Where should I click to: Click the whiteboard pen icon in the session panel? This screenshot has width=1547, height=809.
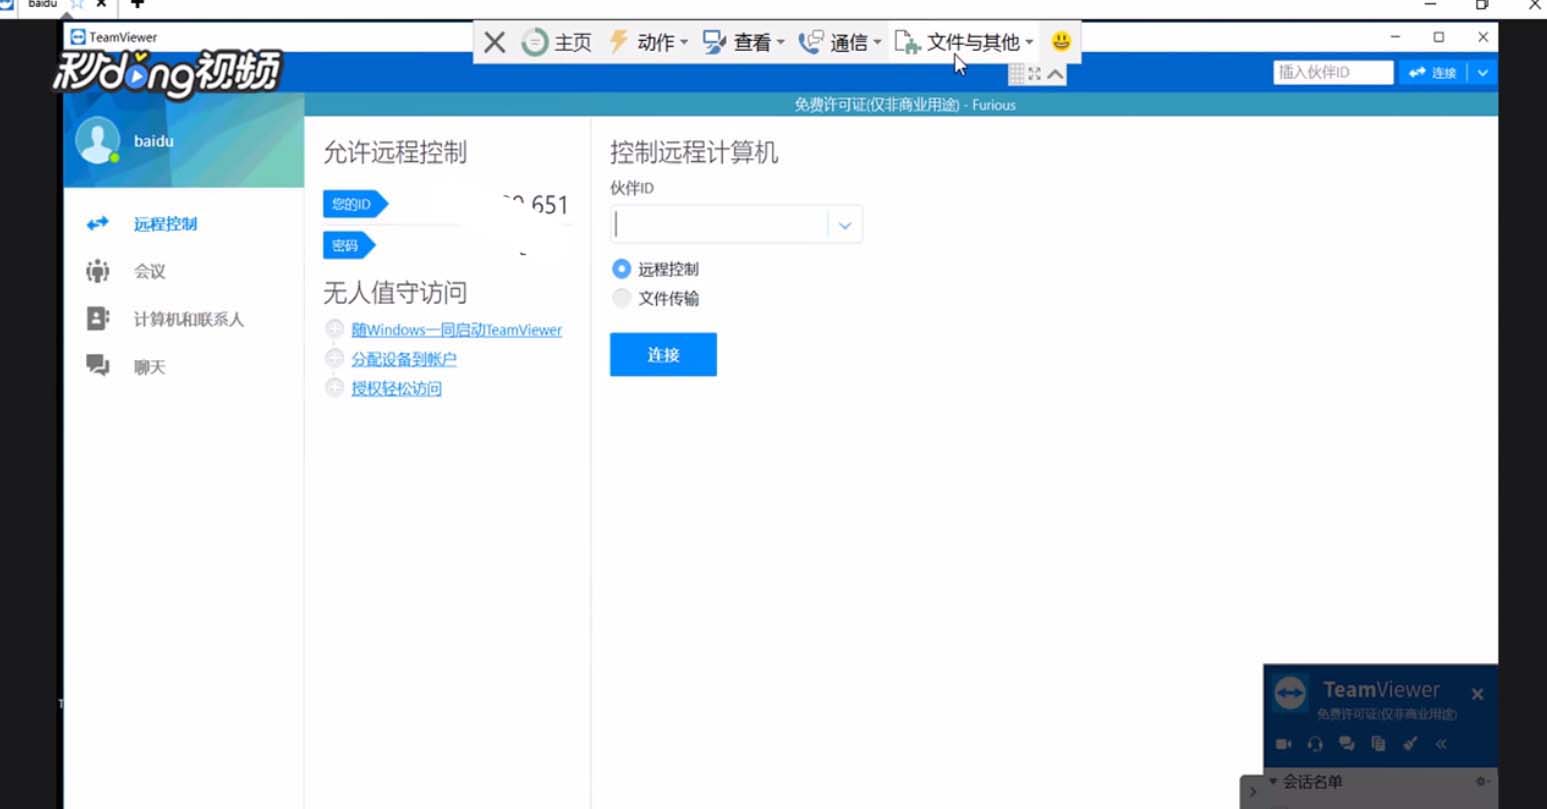(1410, 744)
